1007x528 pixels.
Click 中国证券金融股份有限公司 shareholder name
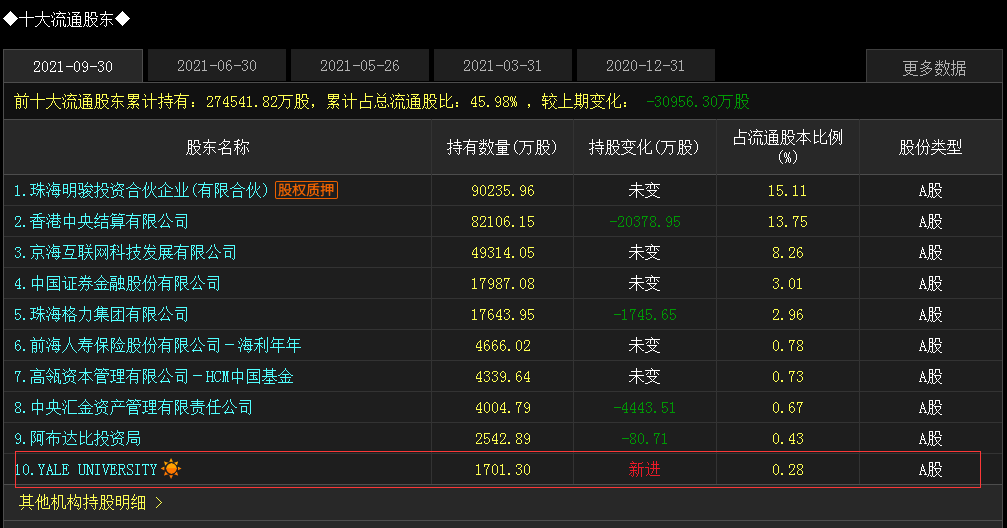pyautogui.click(x=118, y=283)
